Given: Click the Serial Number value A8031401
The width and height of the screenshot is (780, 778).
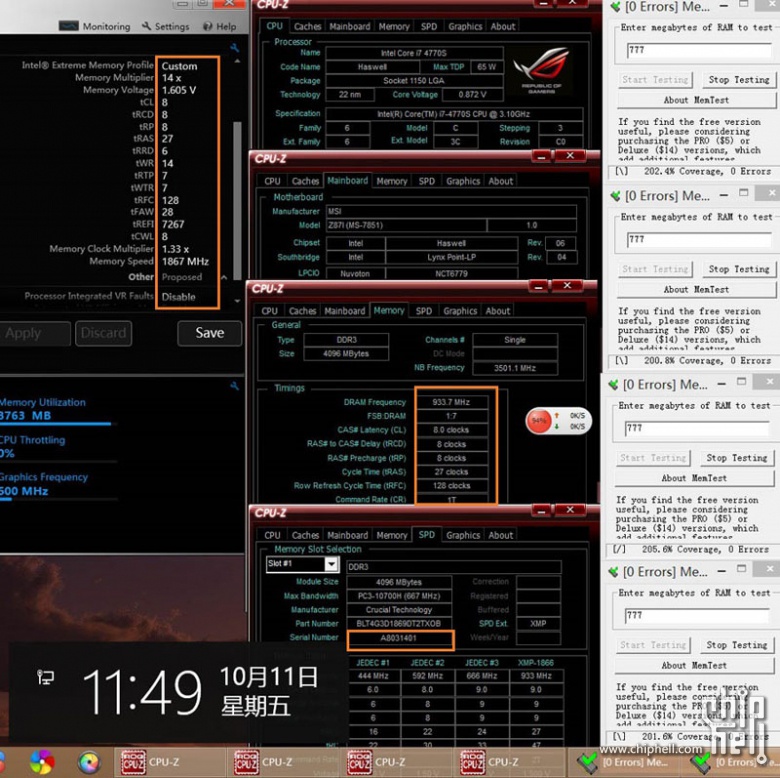Looking at the screenshot, I should point(400,638).
